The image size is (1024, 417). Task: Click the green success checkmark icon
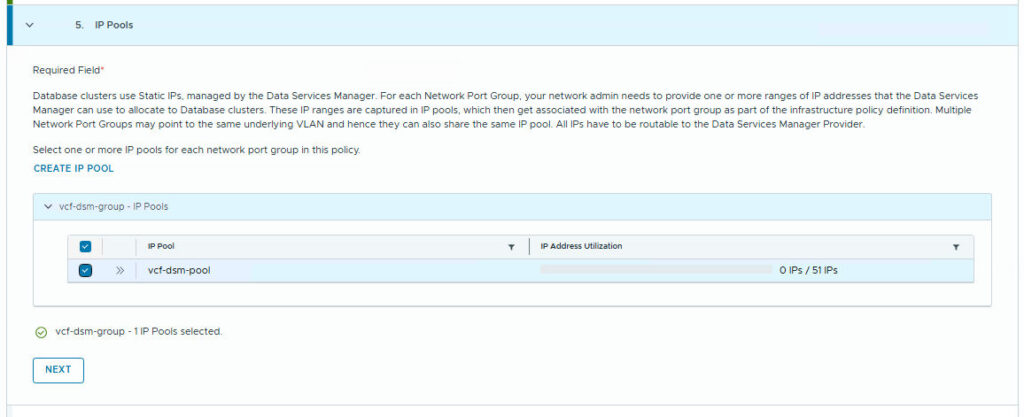pyautogui.click(x=41, y=332)
